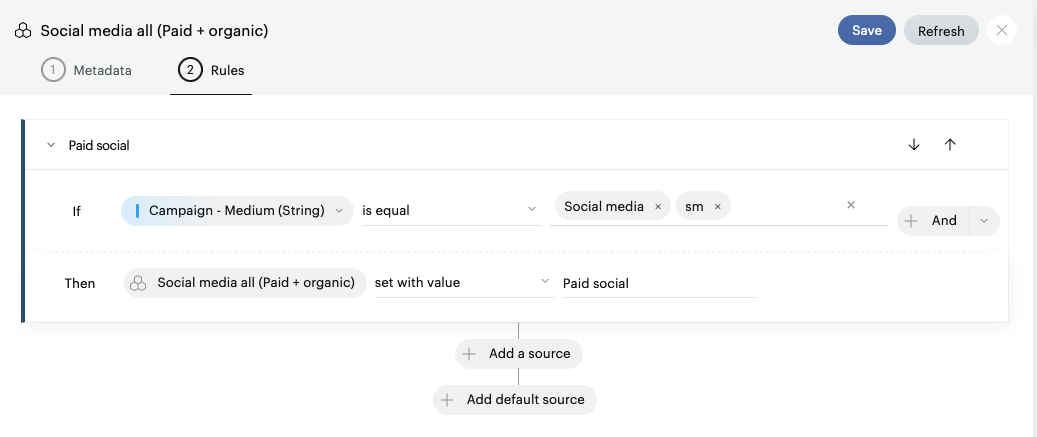Open the 'is equal' operator dropdown
Screen dimensions: 1037x437
pyautogui.click(x=532, y=210)
